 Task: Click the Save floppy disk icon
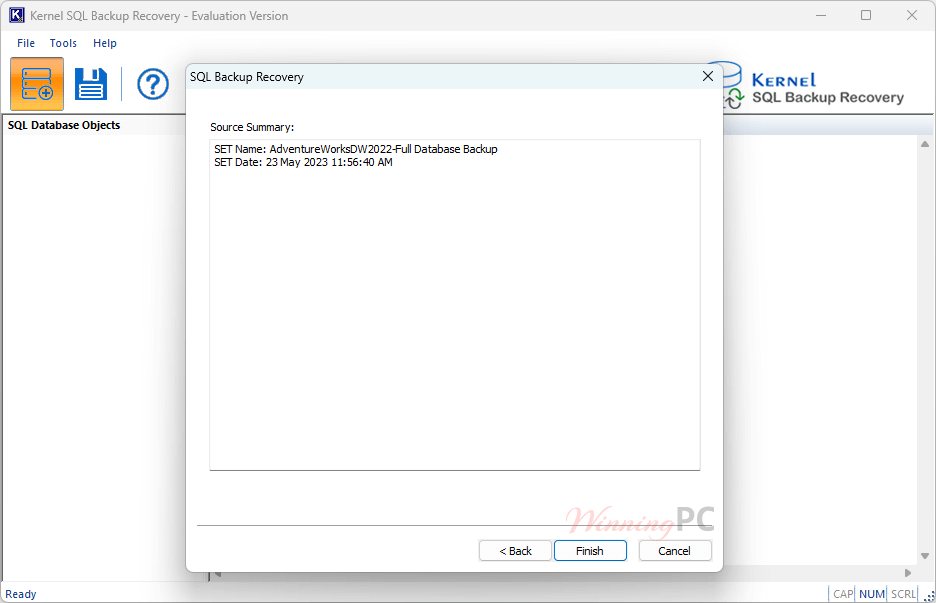pyautogui.click(x=91, y=84)
